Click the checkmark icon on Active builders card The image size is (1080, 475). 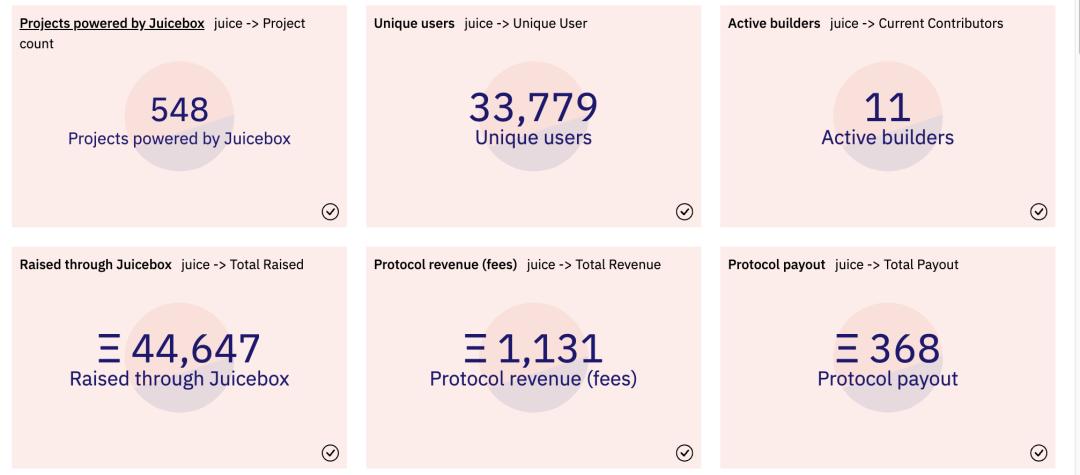pyautogui.click(x=1038, y=211)
